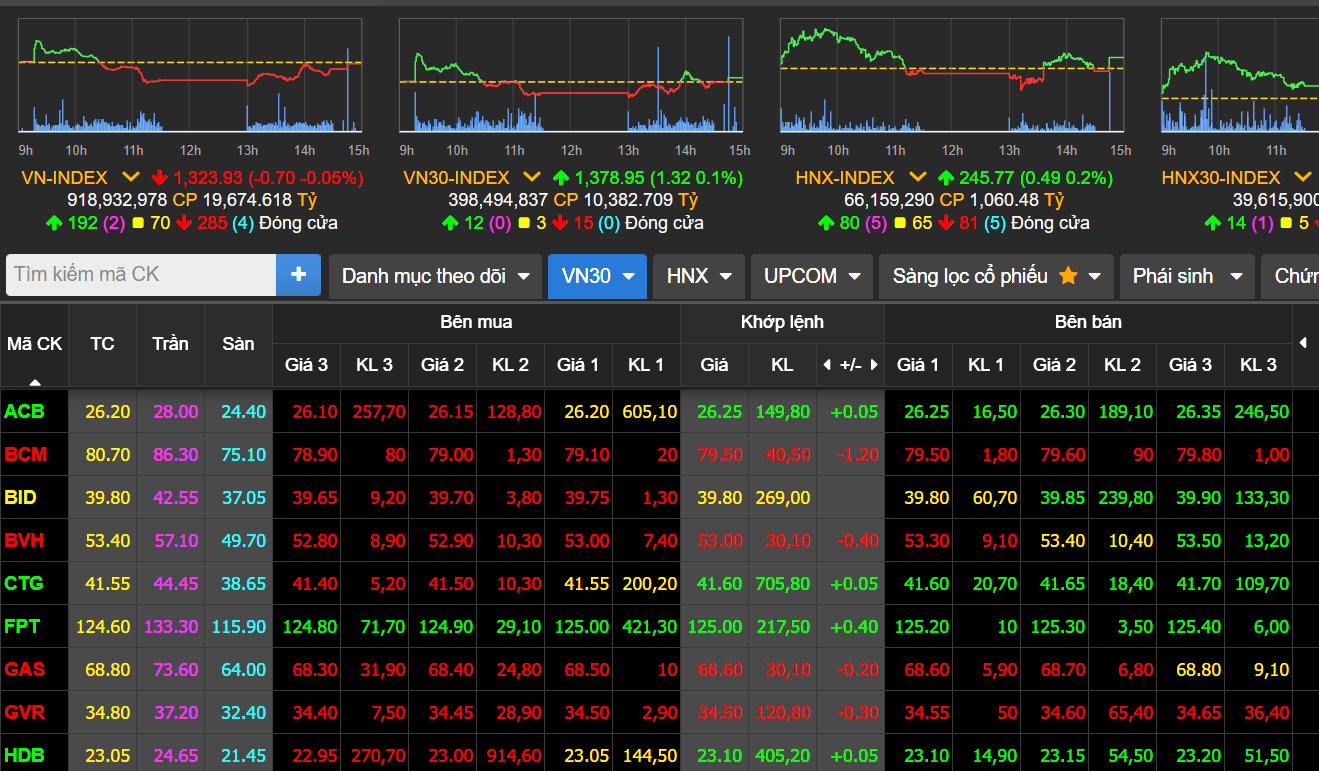
Task: Click the VN30-INDEX label
Action: click(x=457, y=178)
